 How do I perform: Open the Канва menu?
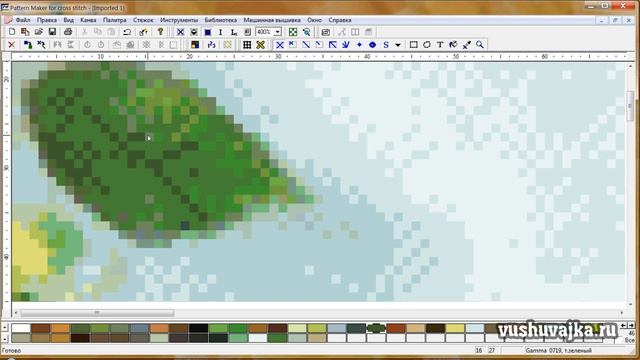[88, 20]
